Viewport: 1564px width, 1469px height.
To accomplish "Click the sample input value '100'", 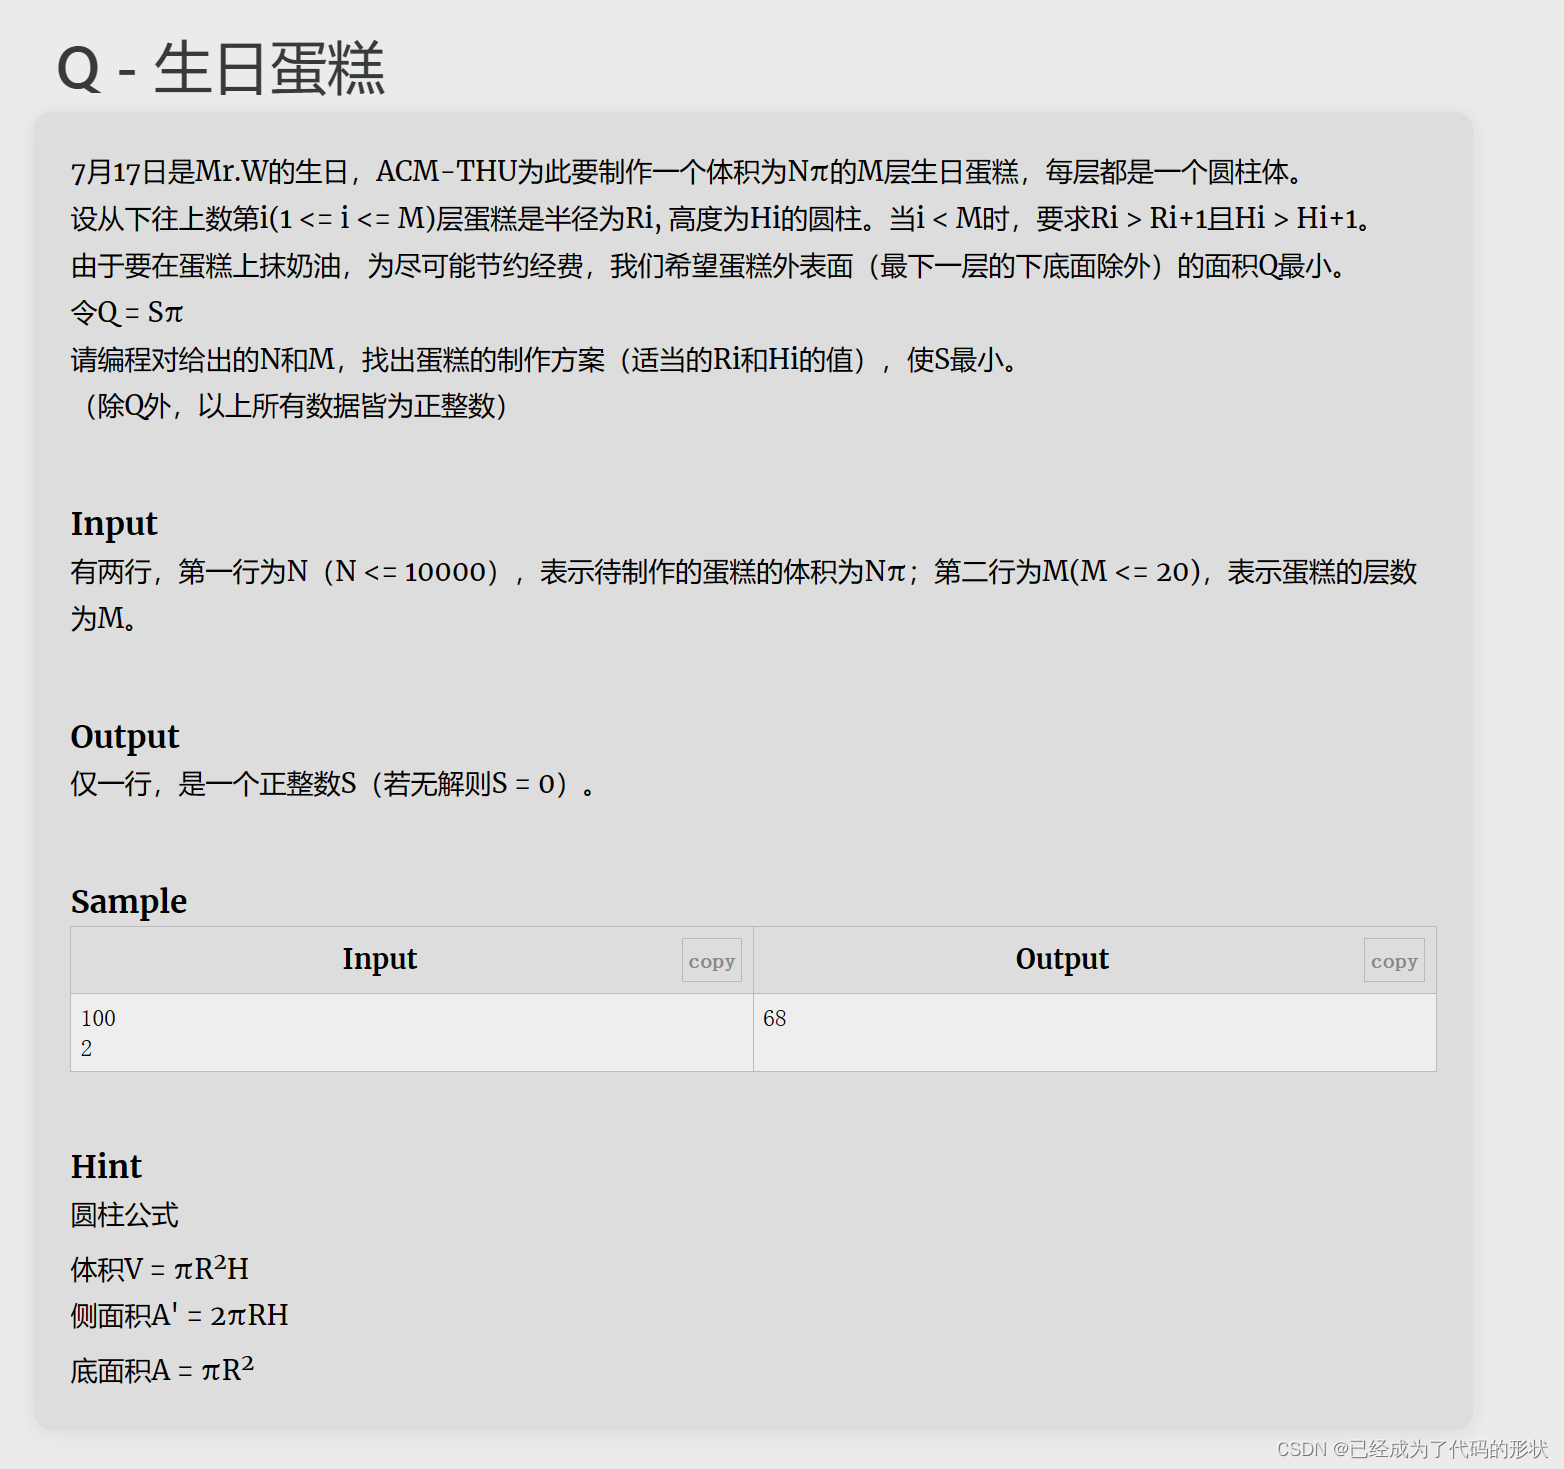I will [98, 1018].
